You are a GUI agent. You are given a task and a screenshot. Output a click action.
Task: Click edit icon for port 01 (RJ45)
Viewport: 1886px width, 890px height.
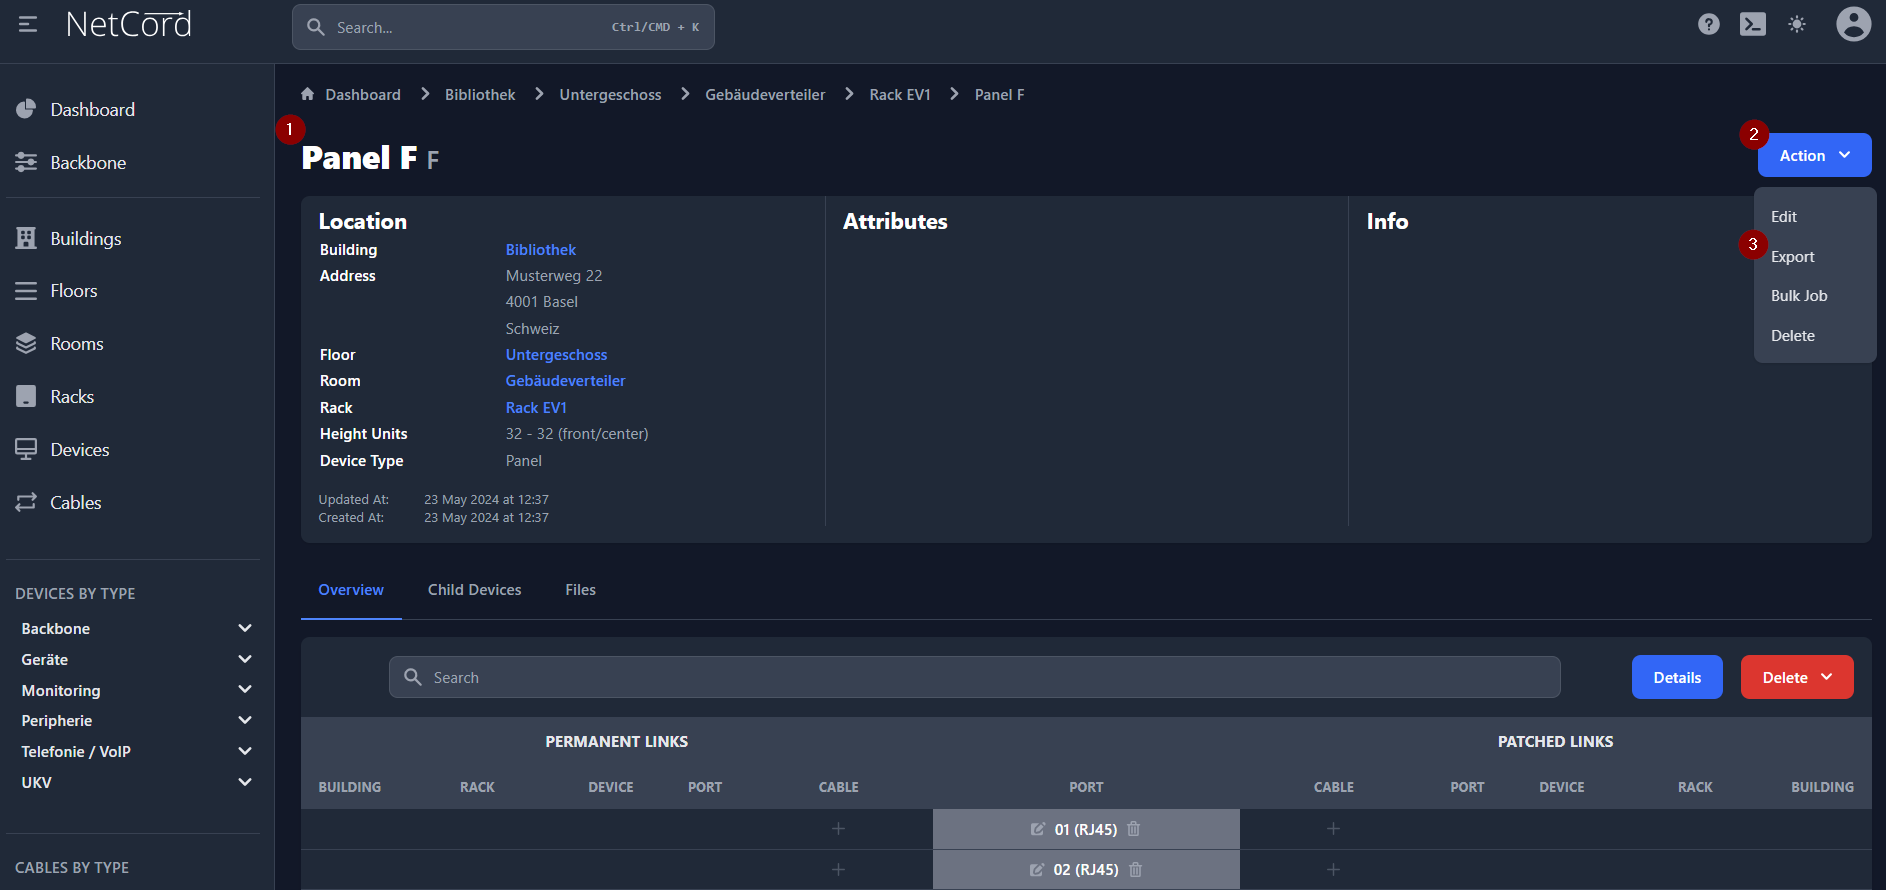(1038, 829)
